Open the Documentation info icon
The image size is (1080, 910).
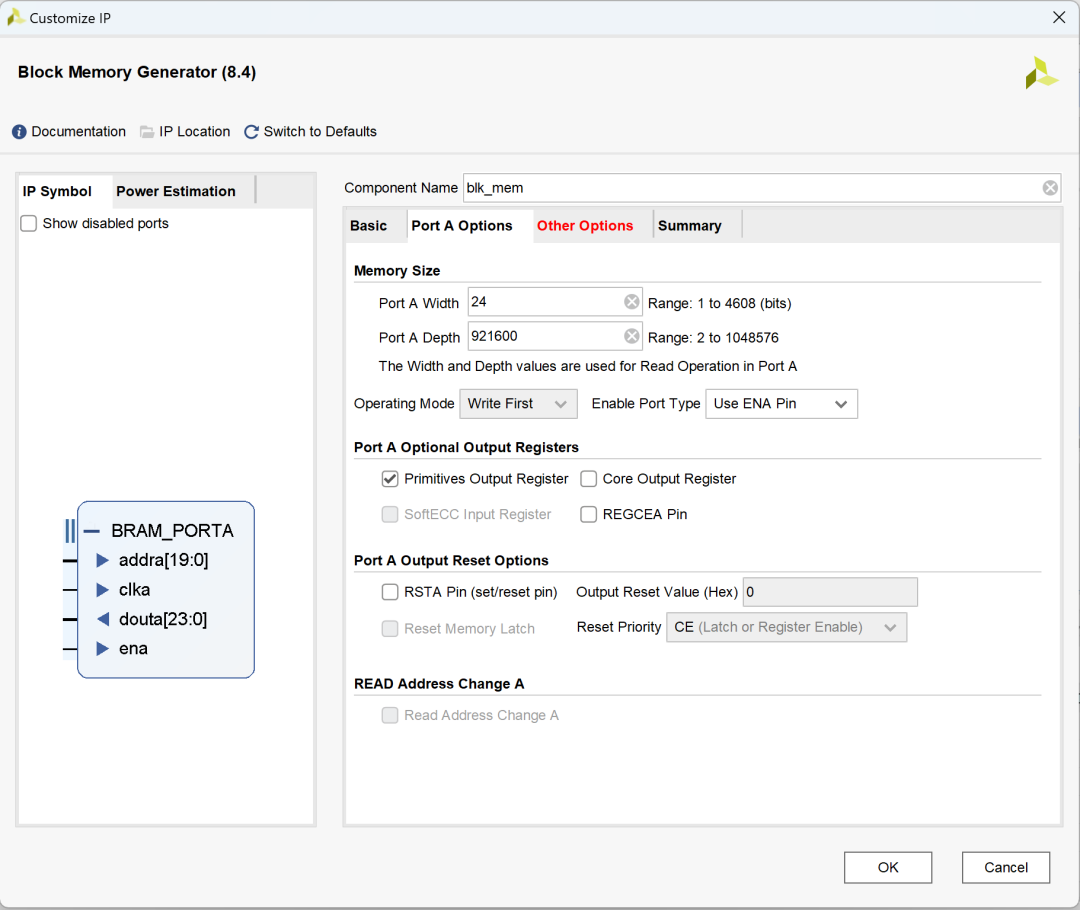click(20, 132)
